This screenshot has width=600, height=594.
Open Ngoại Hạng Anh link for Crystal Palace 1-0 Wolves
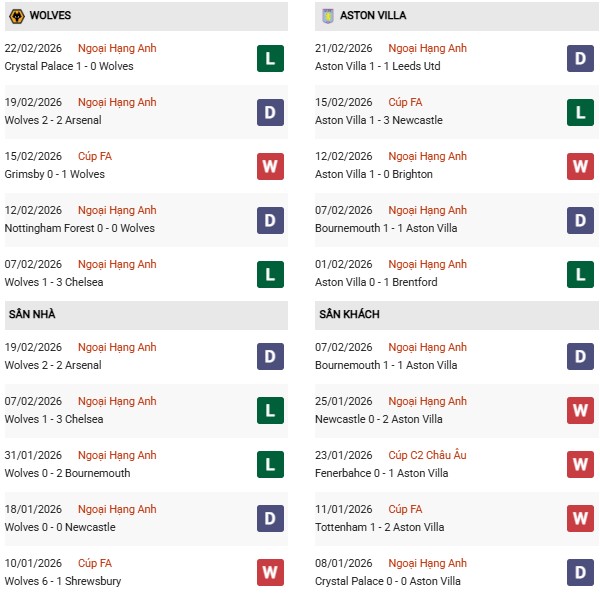coord(117,48)
